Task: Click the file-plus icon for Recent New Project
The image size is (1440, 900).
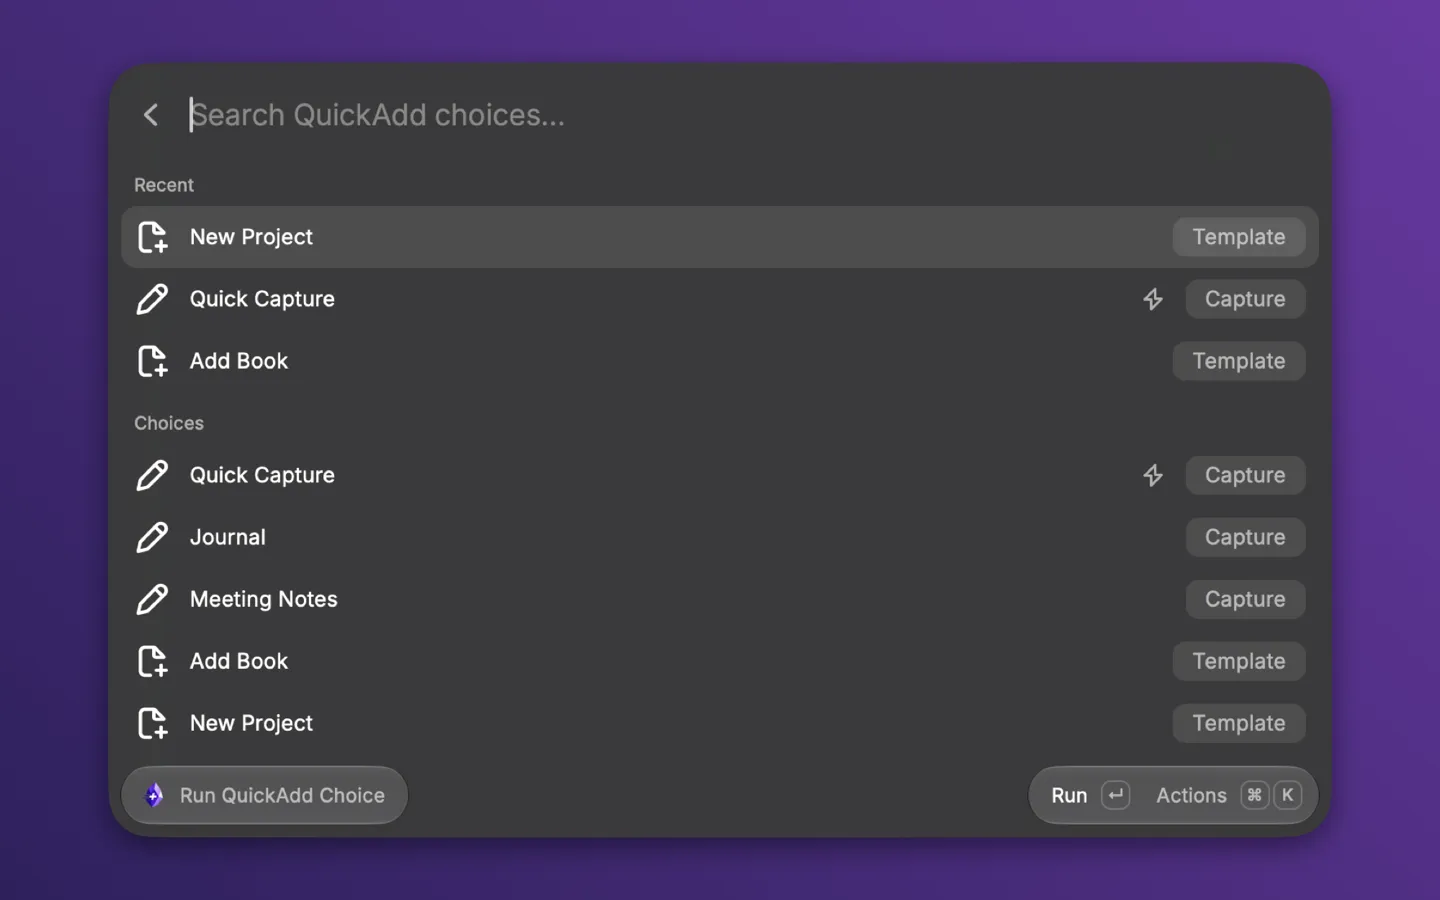Action: [152, 237]
